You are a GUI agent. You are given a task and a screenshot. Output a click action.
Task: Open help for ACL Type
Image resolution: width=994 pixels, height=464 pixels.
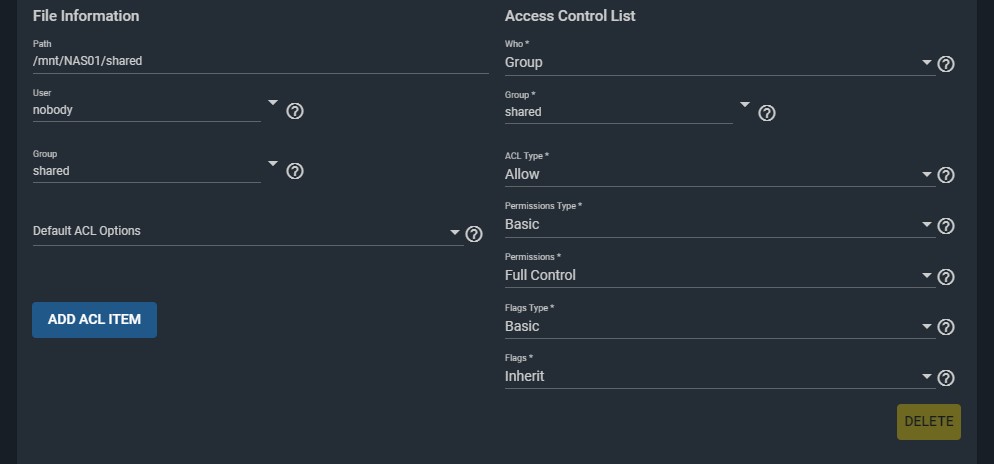tap(946, 175)
